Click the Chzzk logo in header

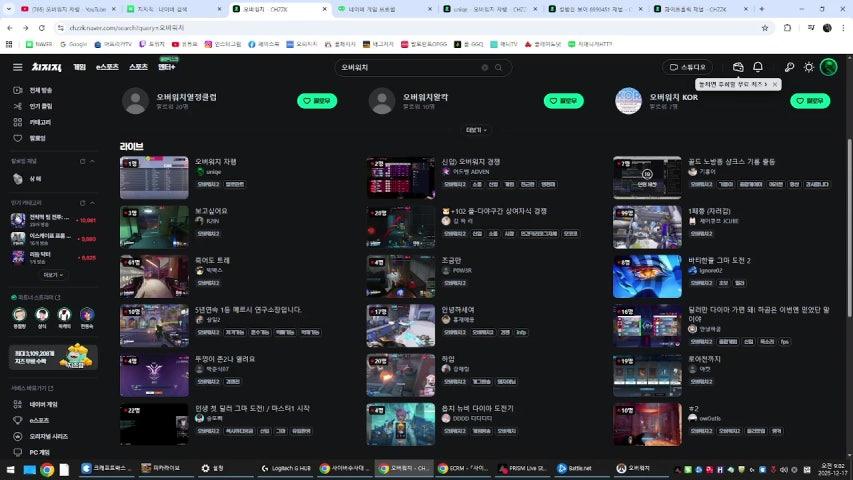(47, 67)
